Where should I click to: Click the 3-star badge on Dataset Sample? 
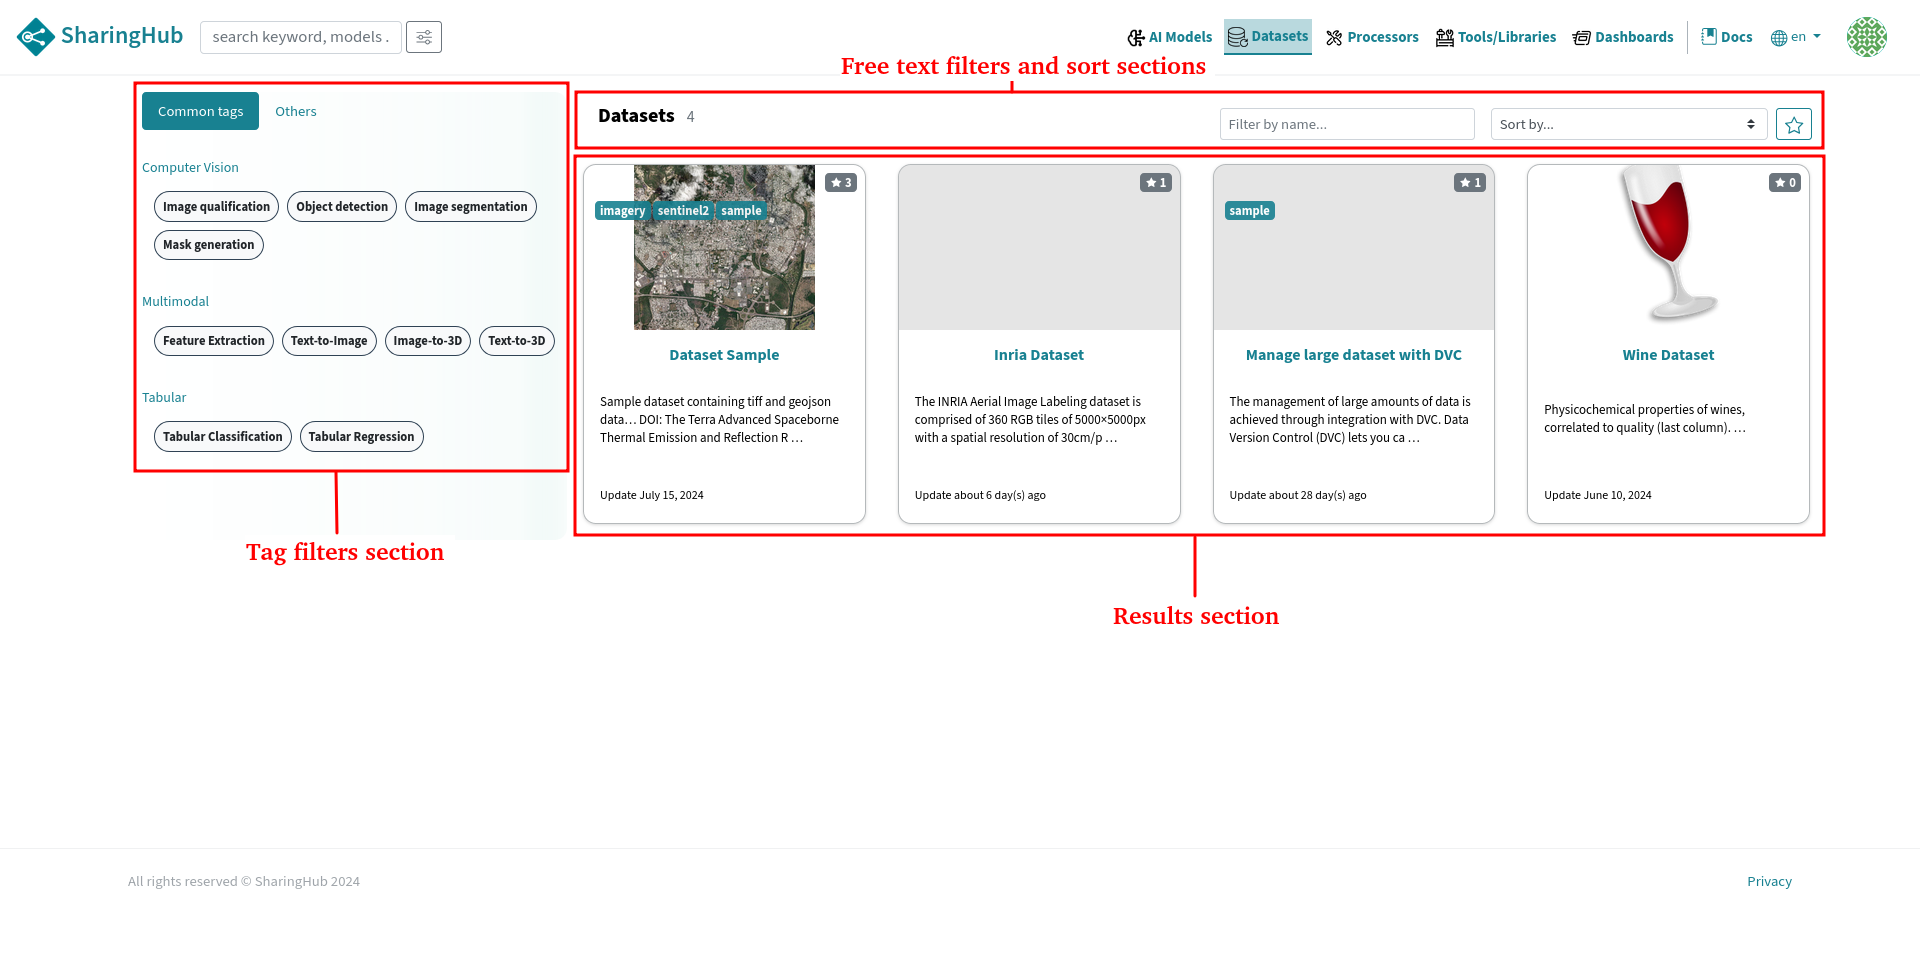coord(841,183)
